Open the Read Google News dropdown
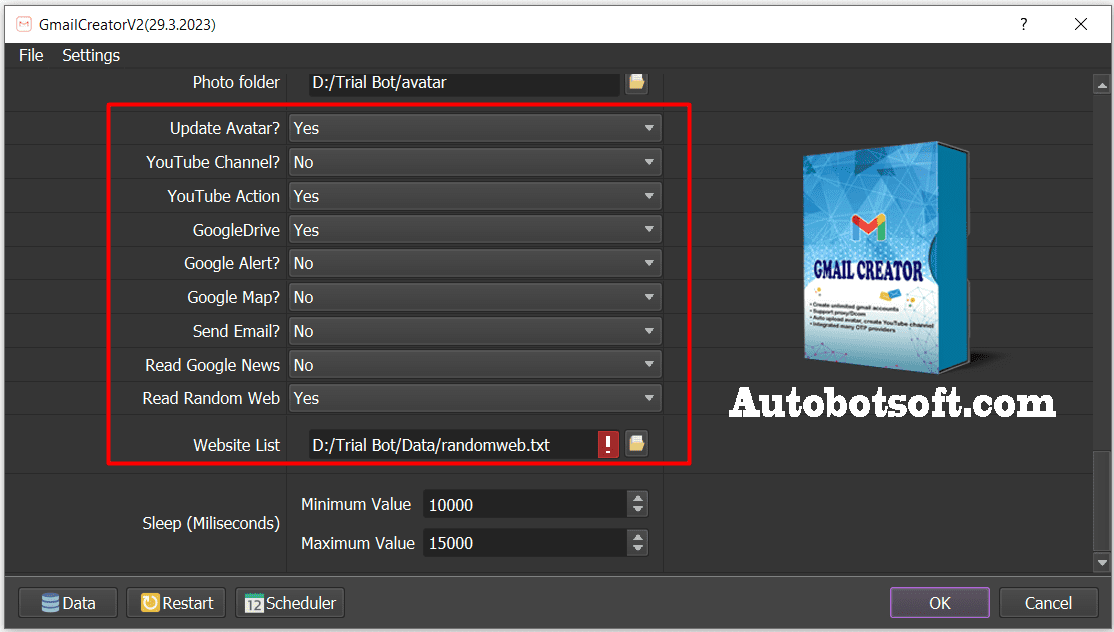 [475, 365]
